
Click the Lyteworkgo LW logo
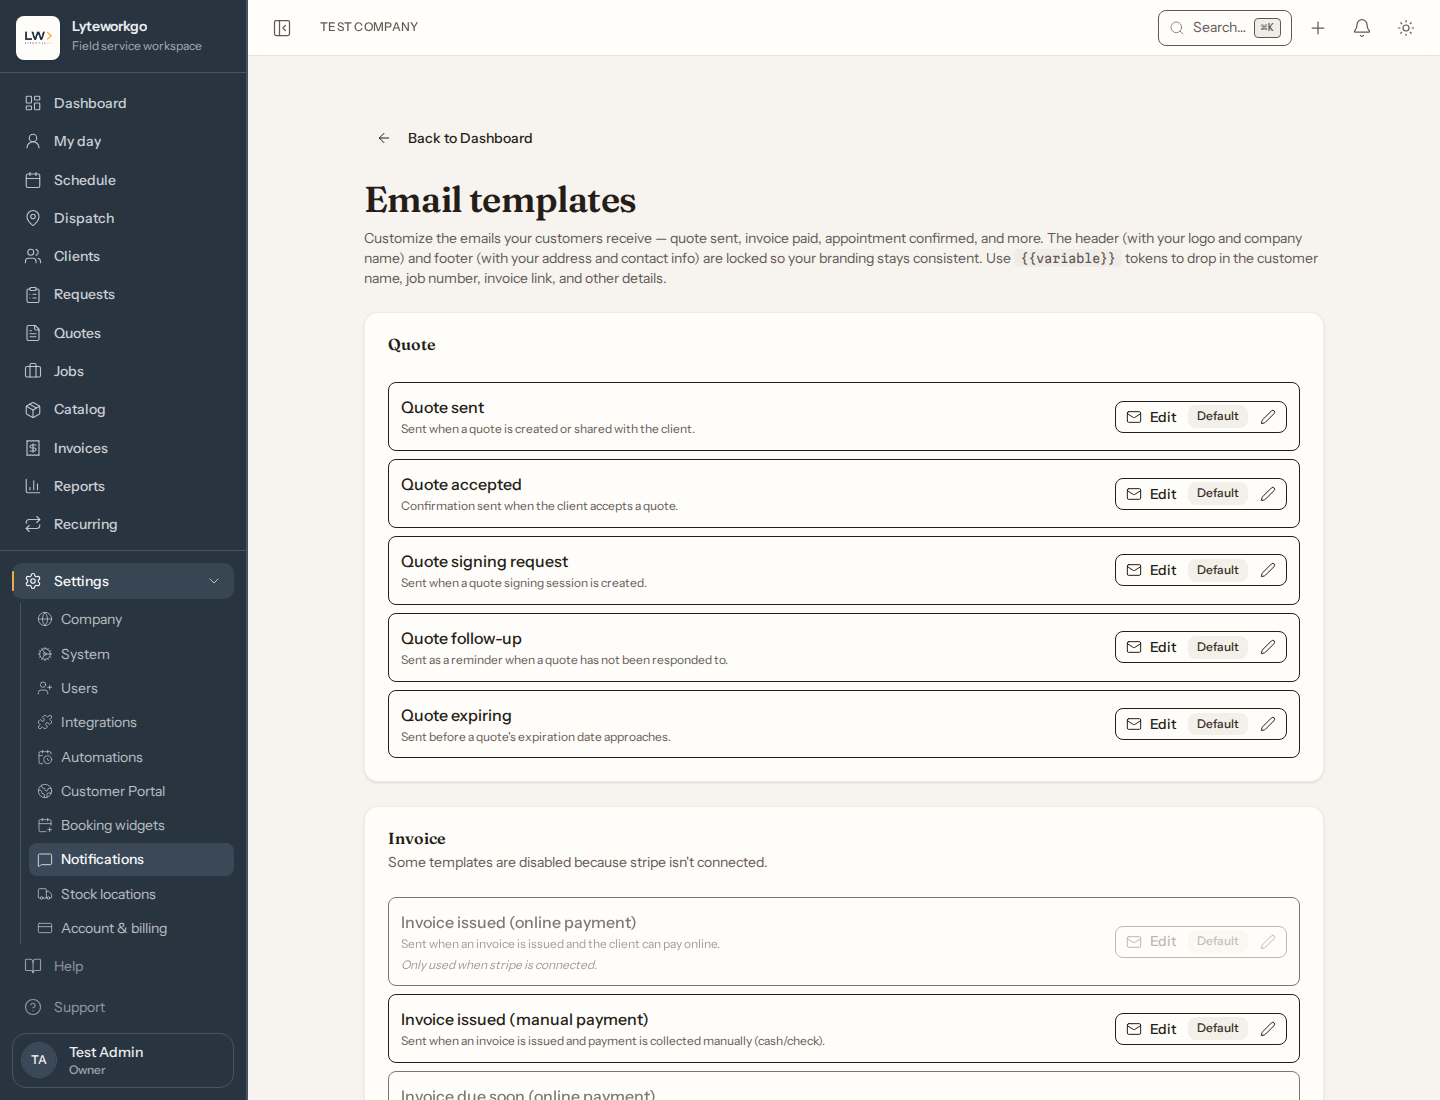coord(38,37)
